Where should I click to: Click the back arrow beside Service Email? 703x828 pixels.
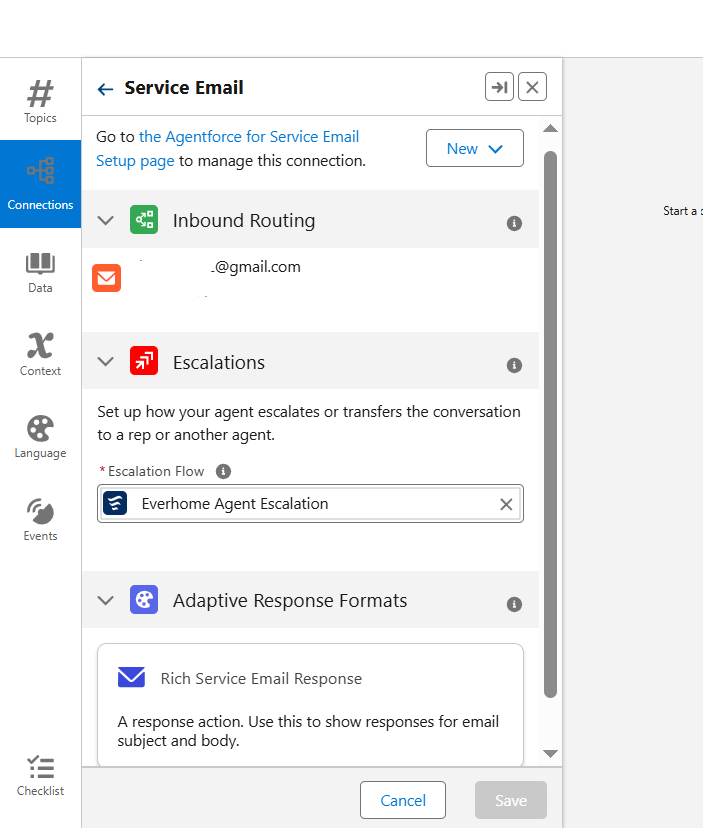click(105, 89)
